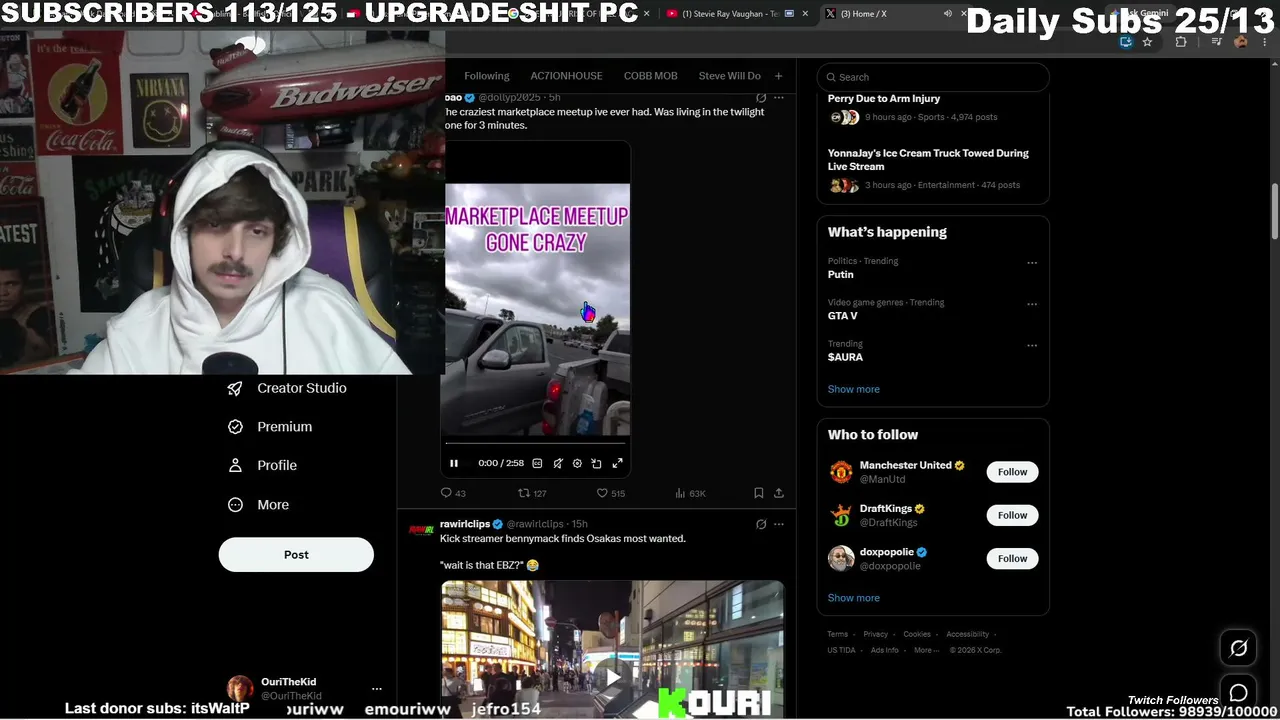Viewport: 1280px width, 720px height.
Task: Expand the More sidebar menu
Action: [x=258, y=505]
